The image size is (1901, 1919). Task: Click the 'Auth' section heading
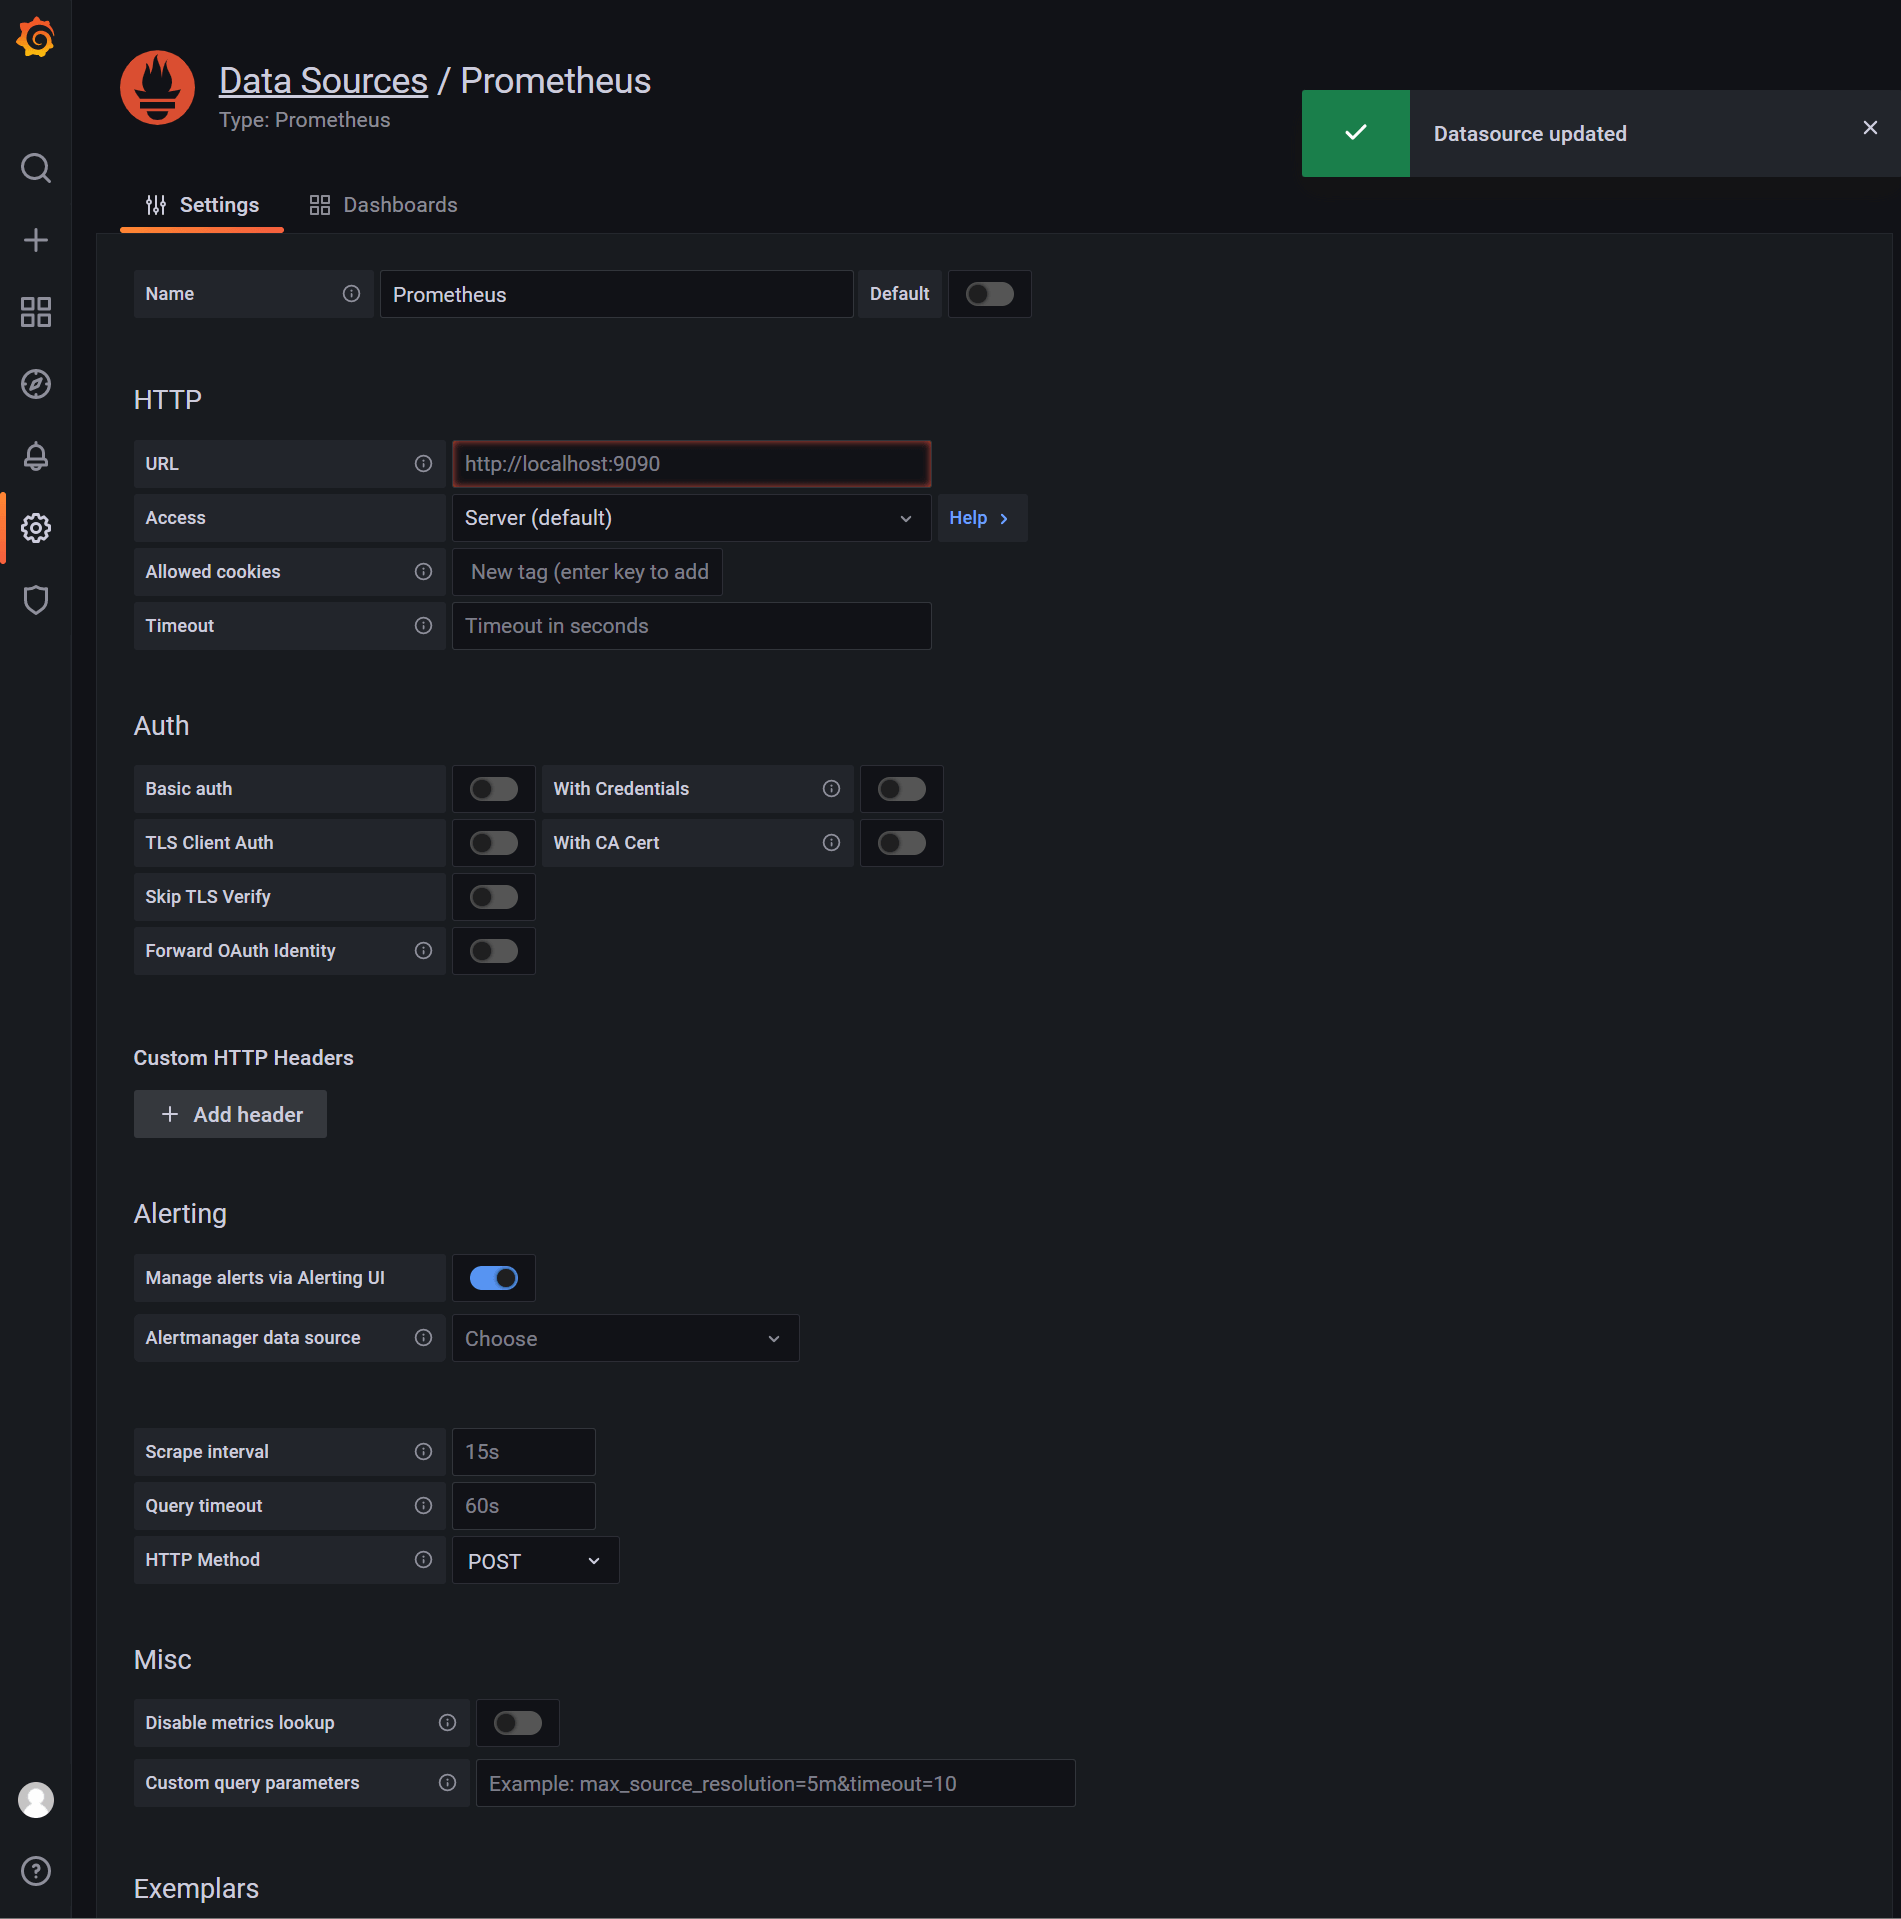tap(162, 726)
